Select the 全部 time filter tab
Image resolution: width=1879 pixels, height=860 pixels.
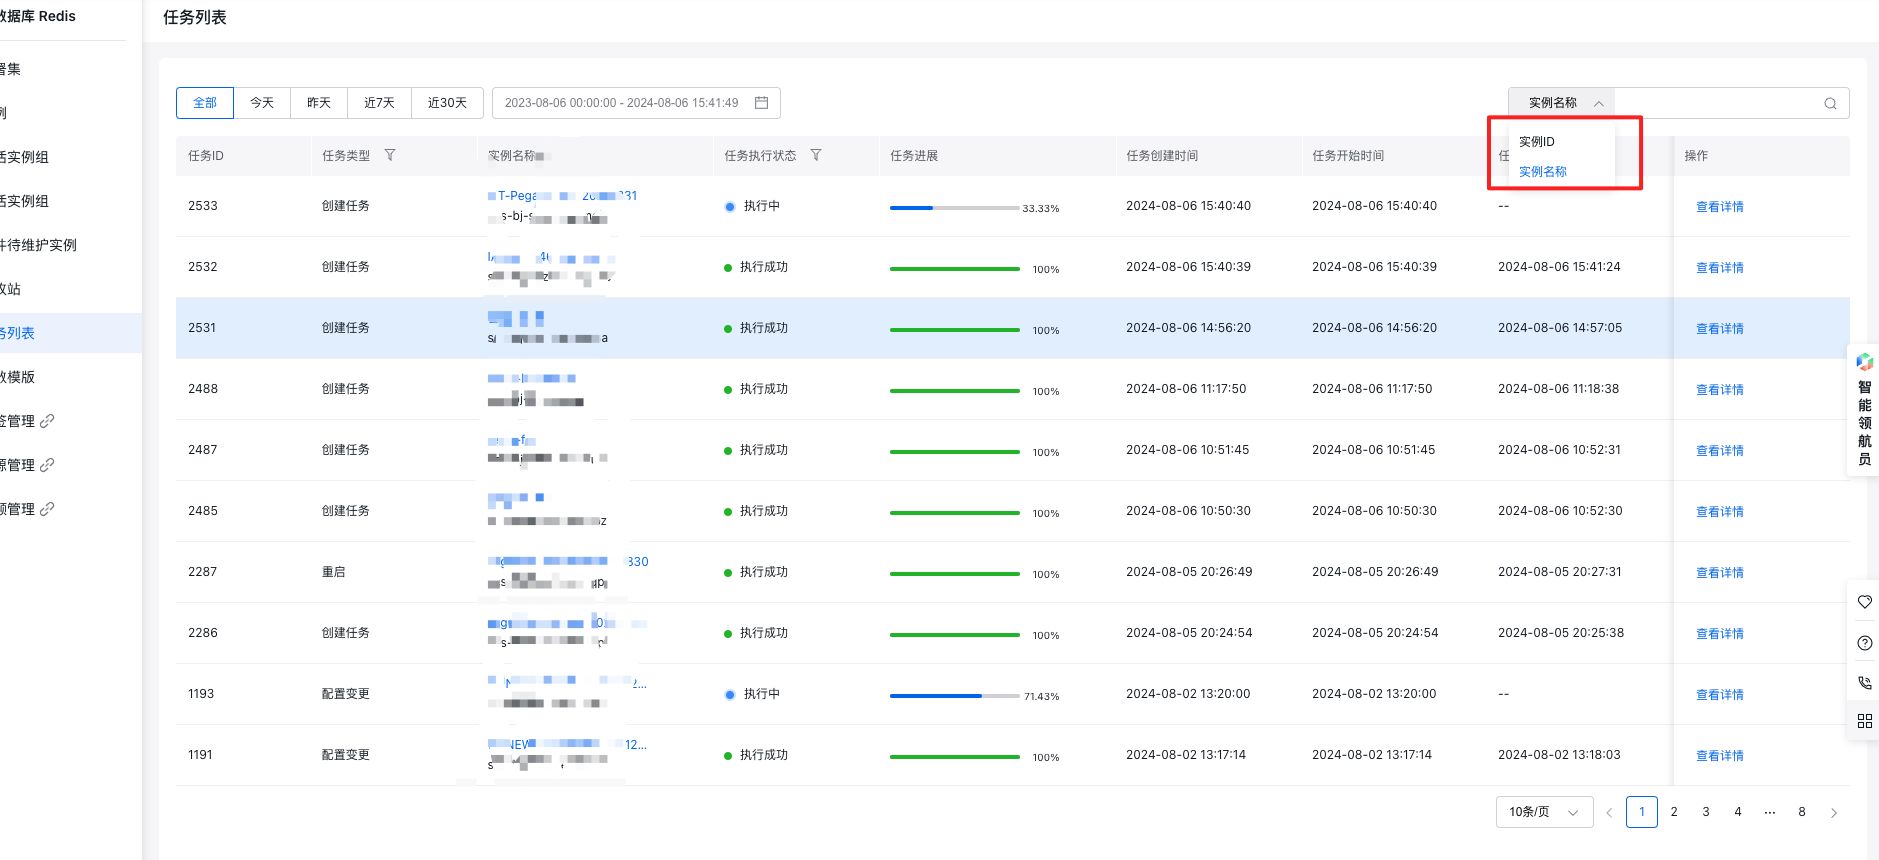coord(205,103)
